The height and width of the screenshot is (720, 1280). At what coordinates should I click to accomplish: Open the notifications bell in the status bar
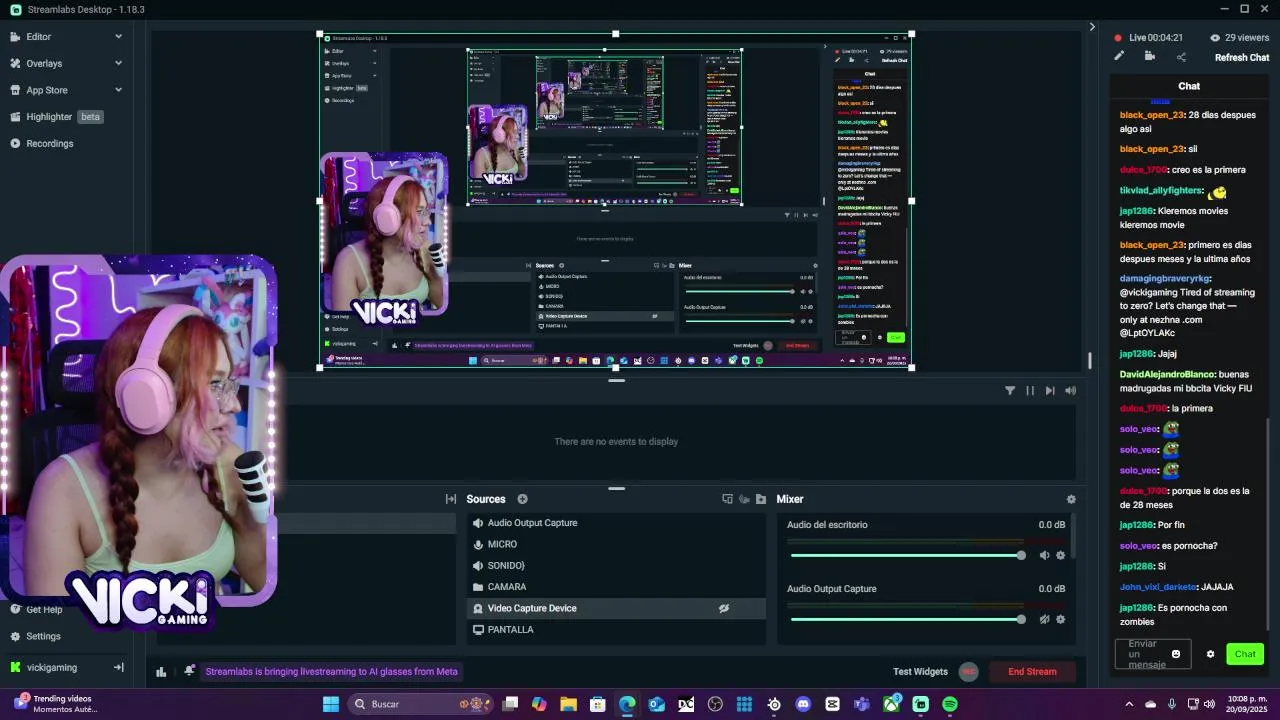[x=189, y=671]
